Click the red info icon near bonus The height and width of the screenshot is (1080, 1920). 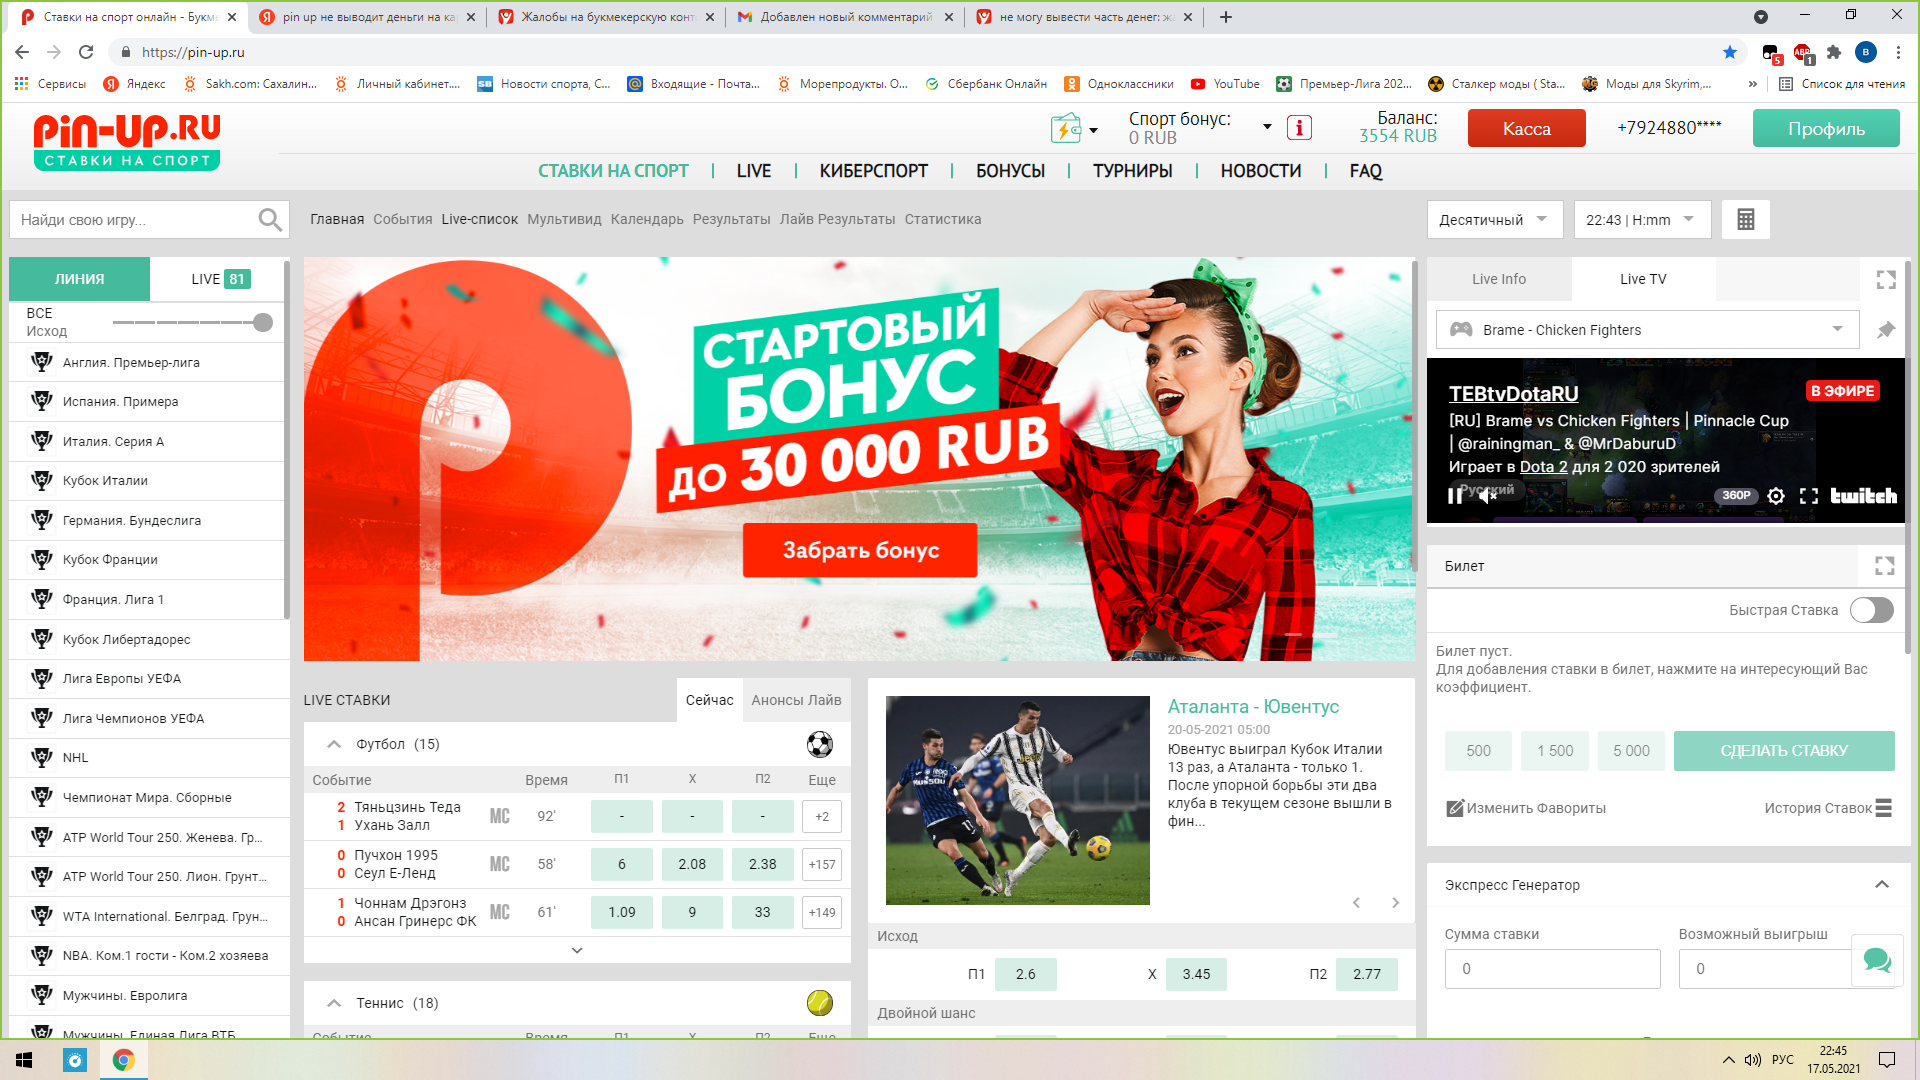click(x=1299, y=128)
